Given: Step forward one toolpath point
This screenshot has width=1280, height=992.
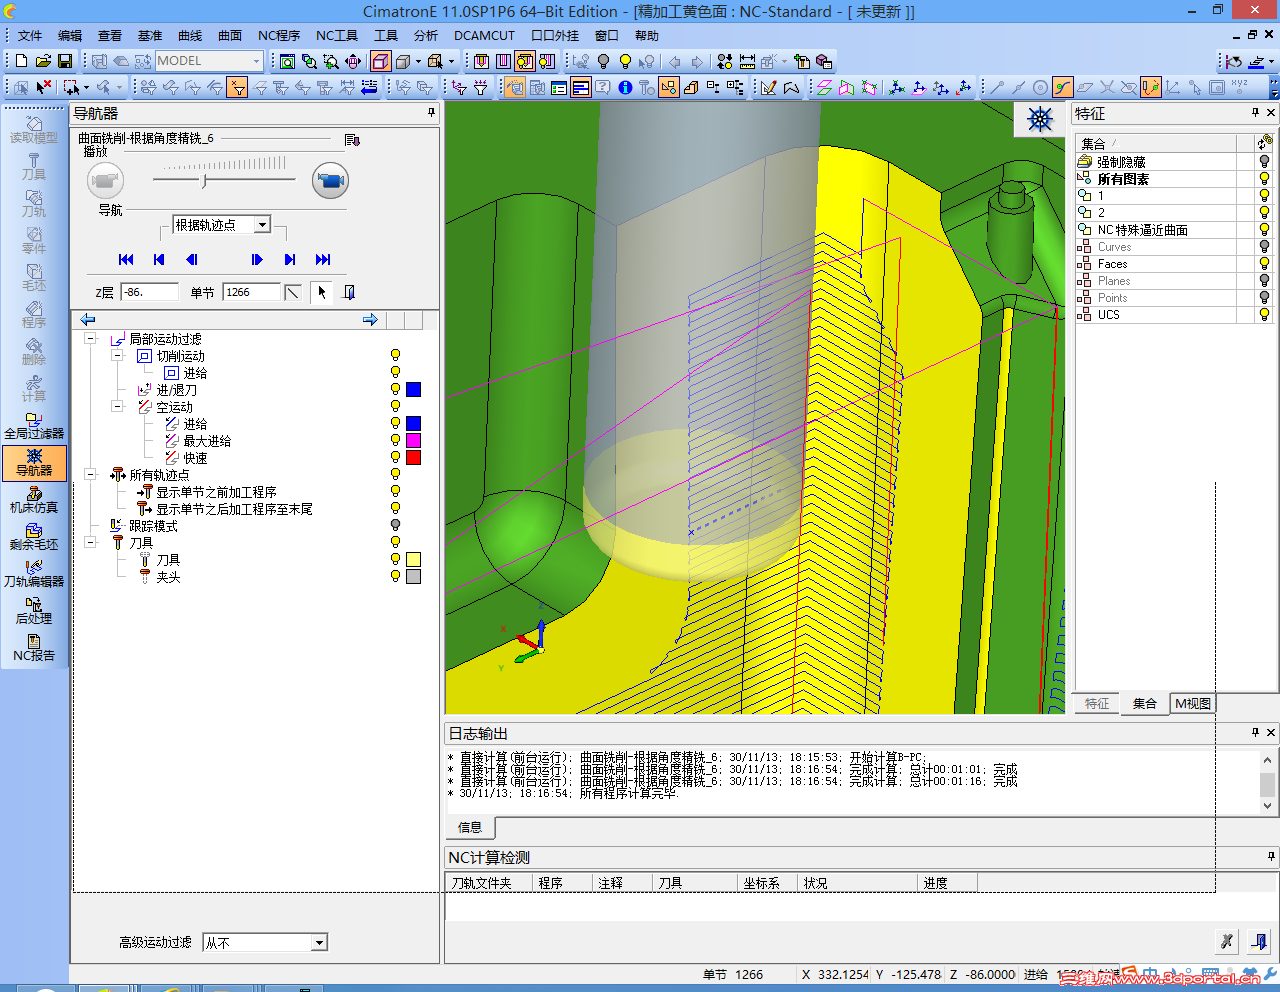Looking at the screenshot, I should click(x=257, y=260).
